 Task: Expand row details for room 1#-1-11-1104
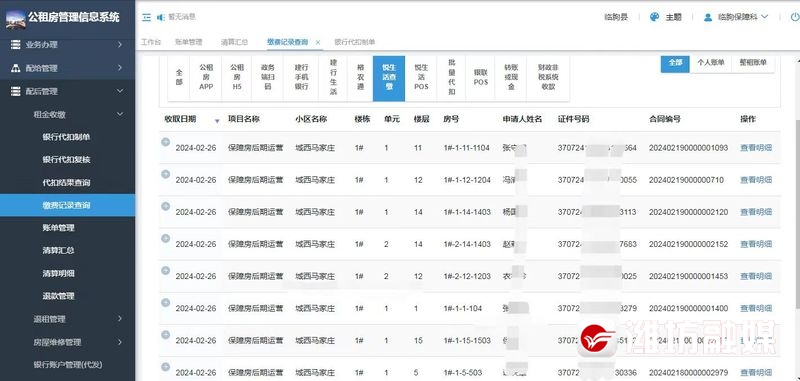pyautogui.click(x=165, y=142)
